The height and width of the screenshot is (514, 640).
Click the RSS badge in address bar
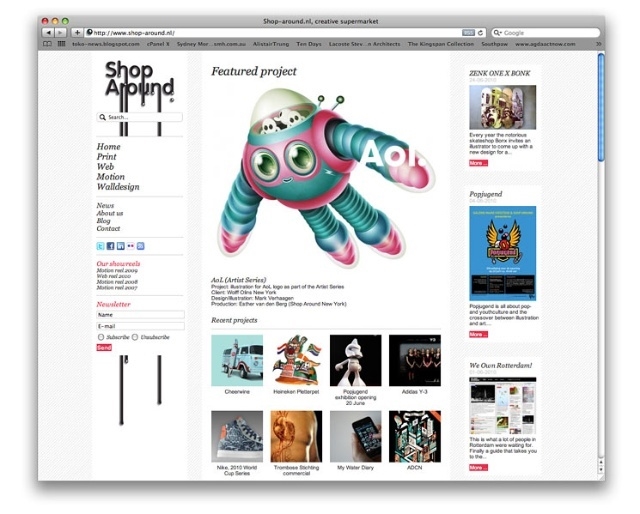tap(468, 33)
